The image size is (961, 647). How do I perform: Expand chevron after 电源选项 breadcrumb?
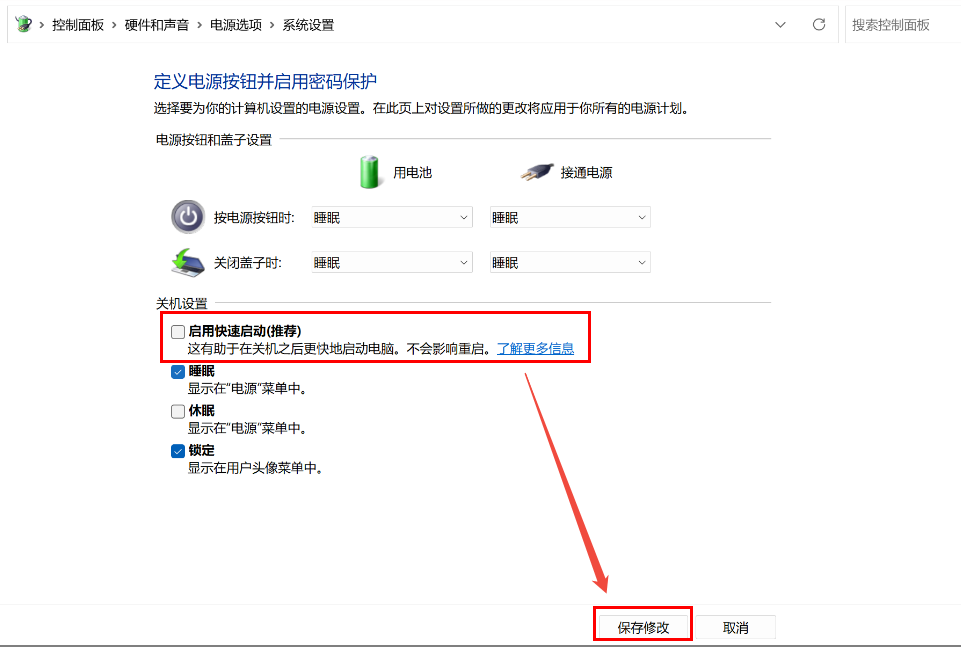click(272, 25)
